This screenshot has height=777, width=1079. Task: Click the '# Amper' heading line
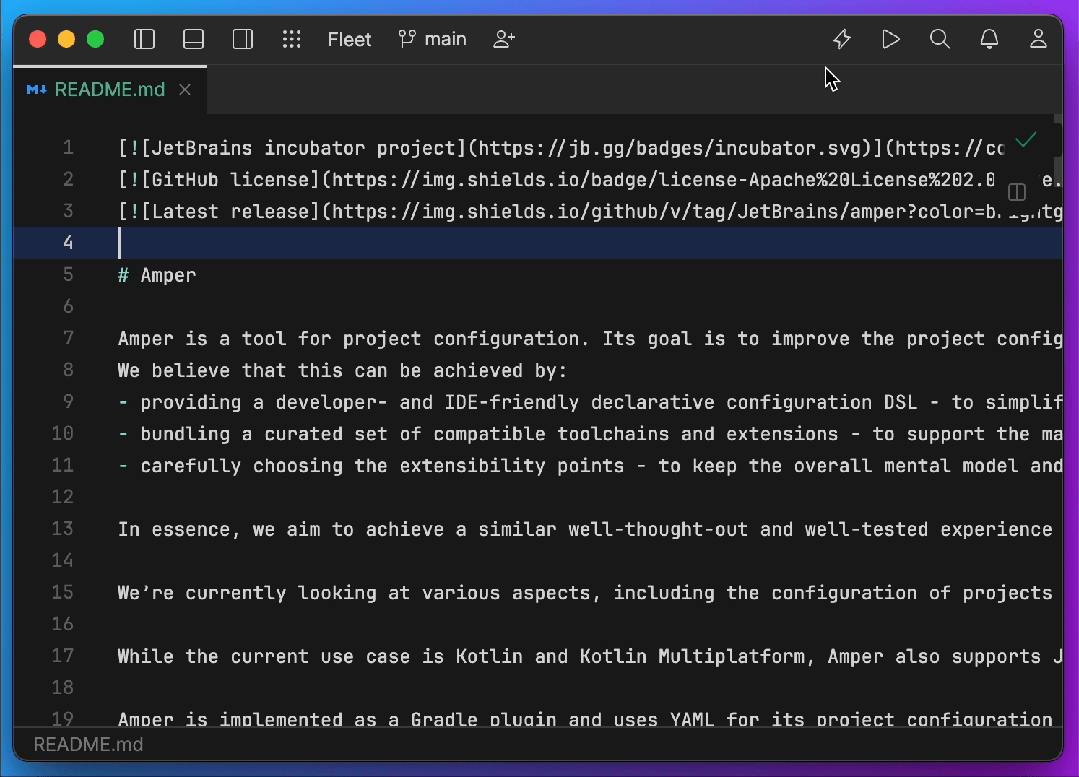pyautogui.click(x=157, y=275)
